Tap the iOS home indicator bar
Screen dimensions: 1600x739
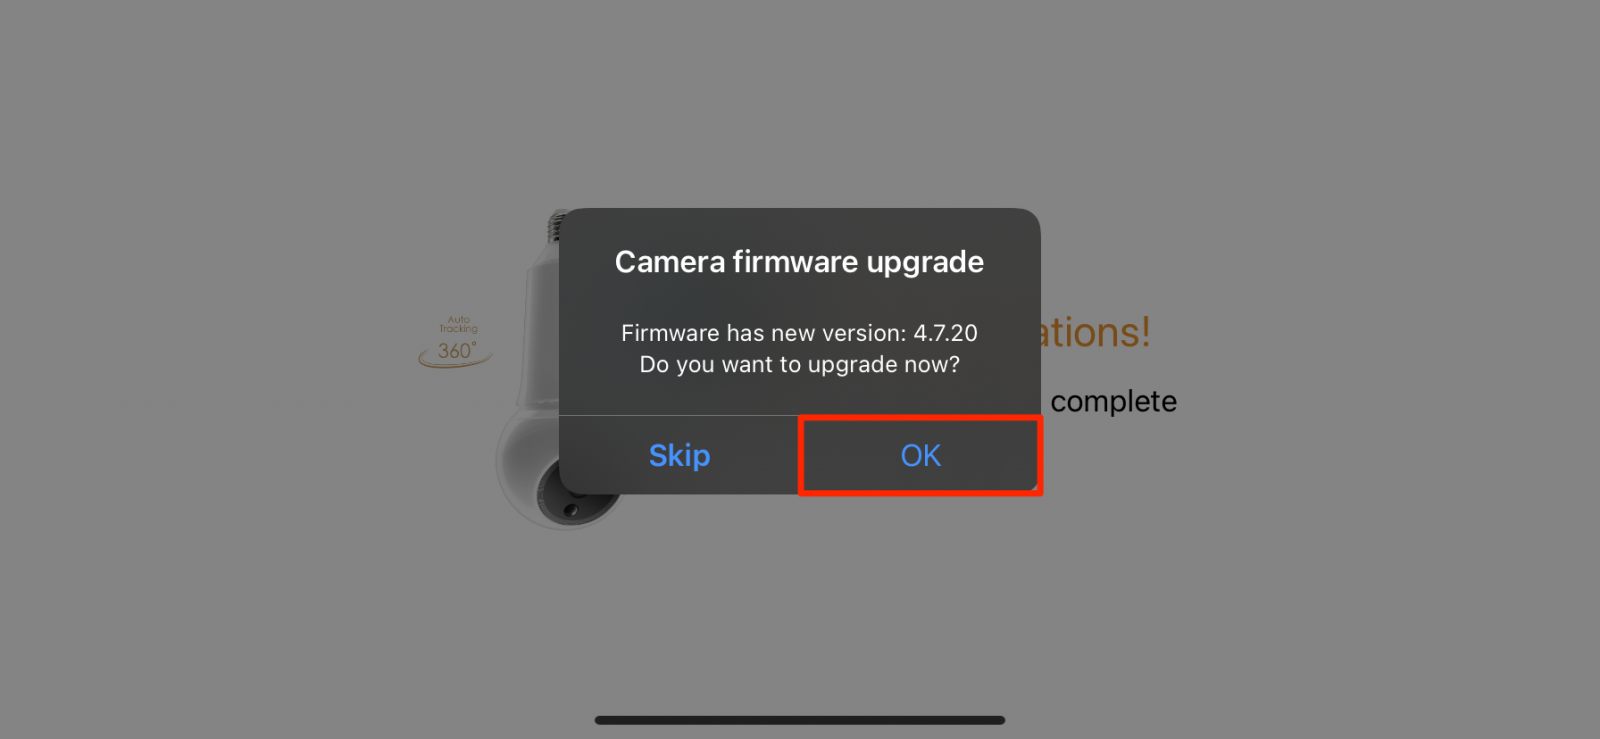tap(800, 720)
